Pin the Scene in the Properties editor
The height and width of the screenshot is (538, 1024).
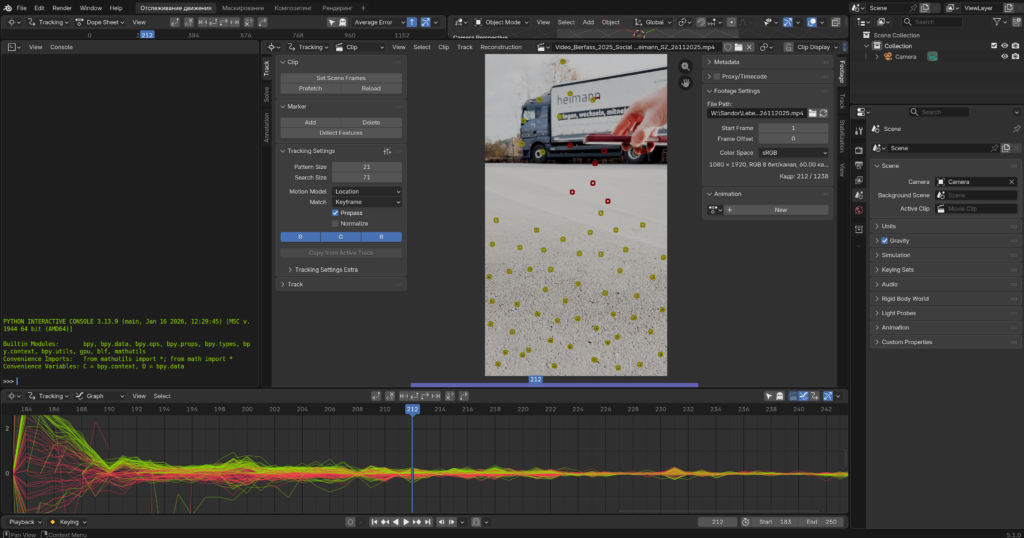point(1016,129)
